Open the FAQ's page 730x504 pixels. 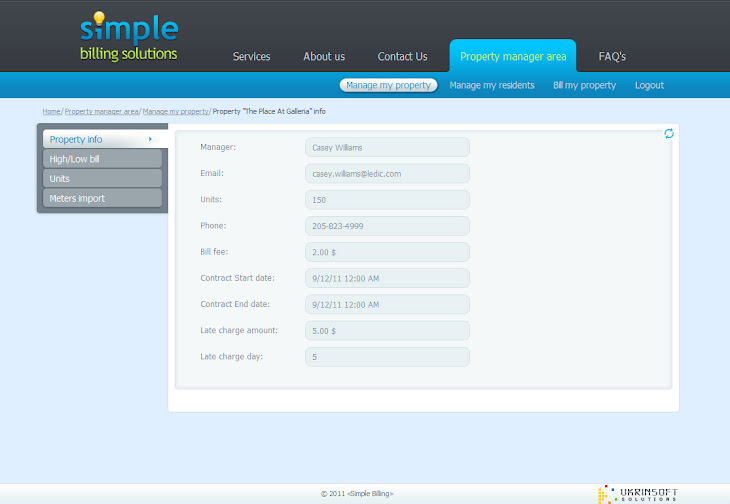click(612, 56)
